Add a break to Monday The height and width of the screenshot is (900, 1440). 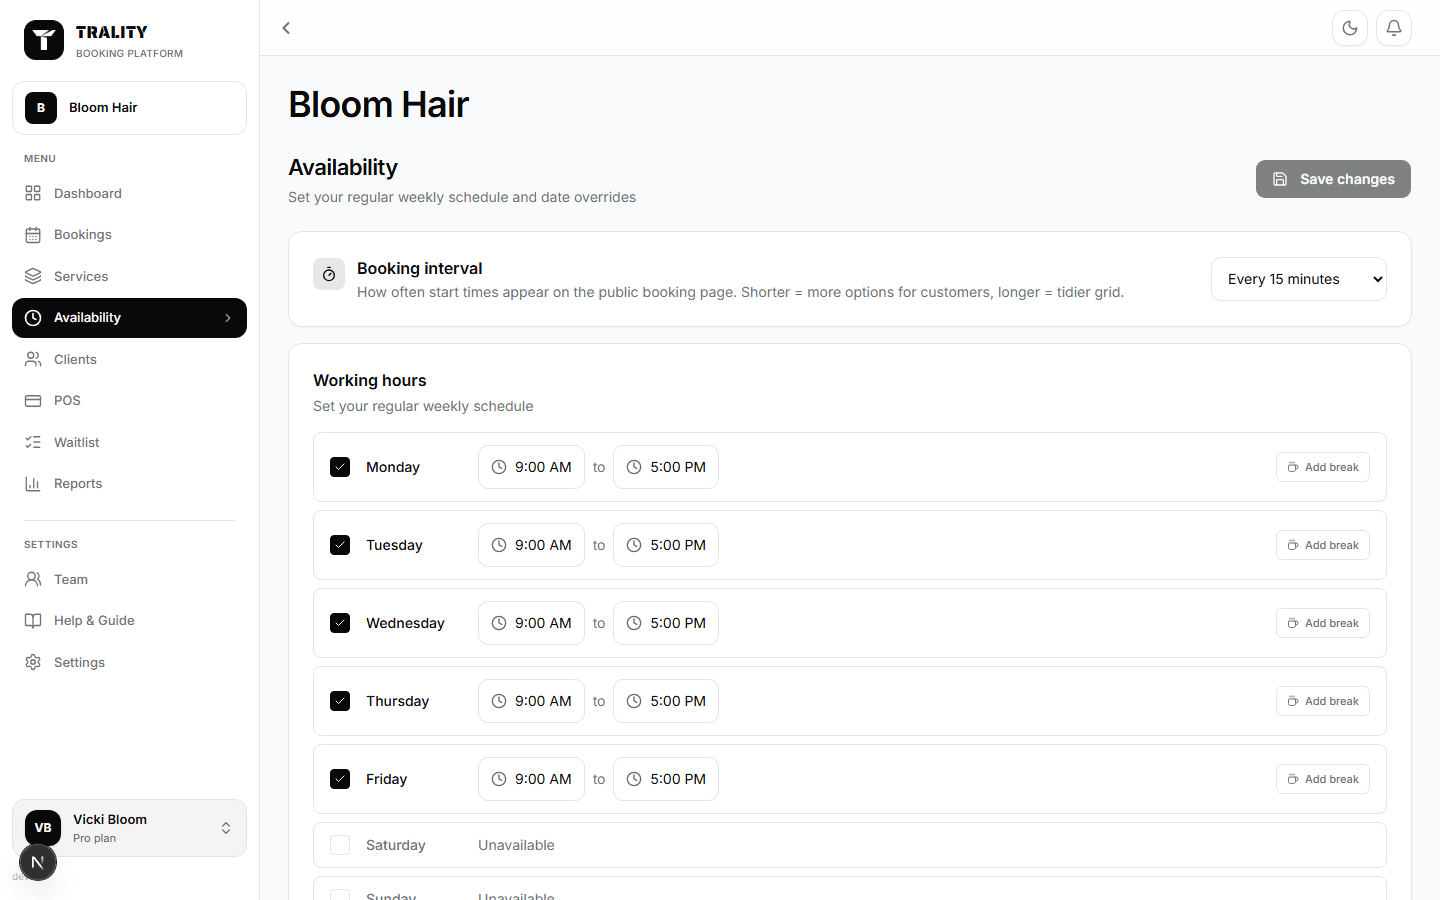tap(1323, 467)
